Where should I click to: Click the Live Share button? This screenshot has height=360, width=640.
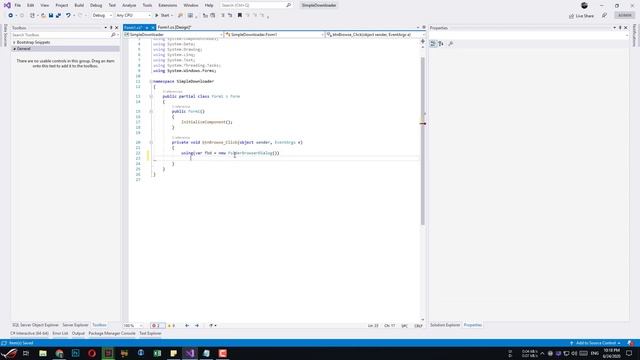pos(582,16)
